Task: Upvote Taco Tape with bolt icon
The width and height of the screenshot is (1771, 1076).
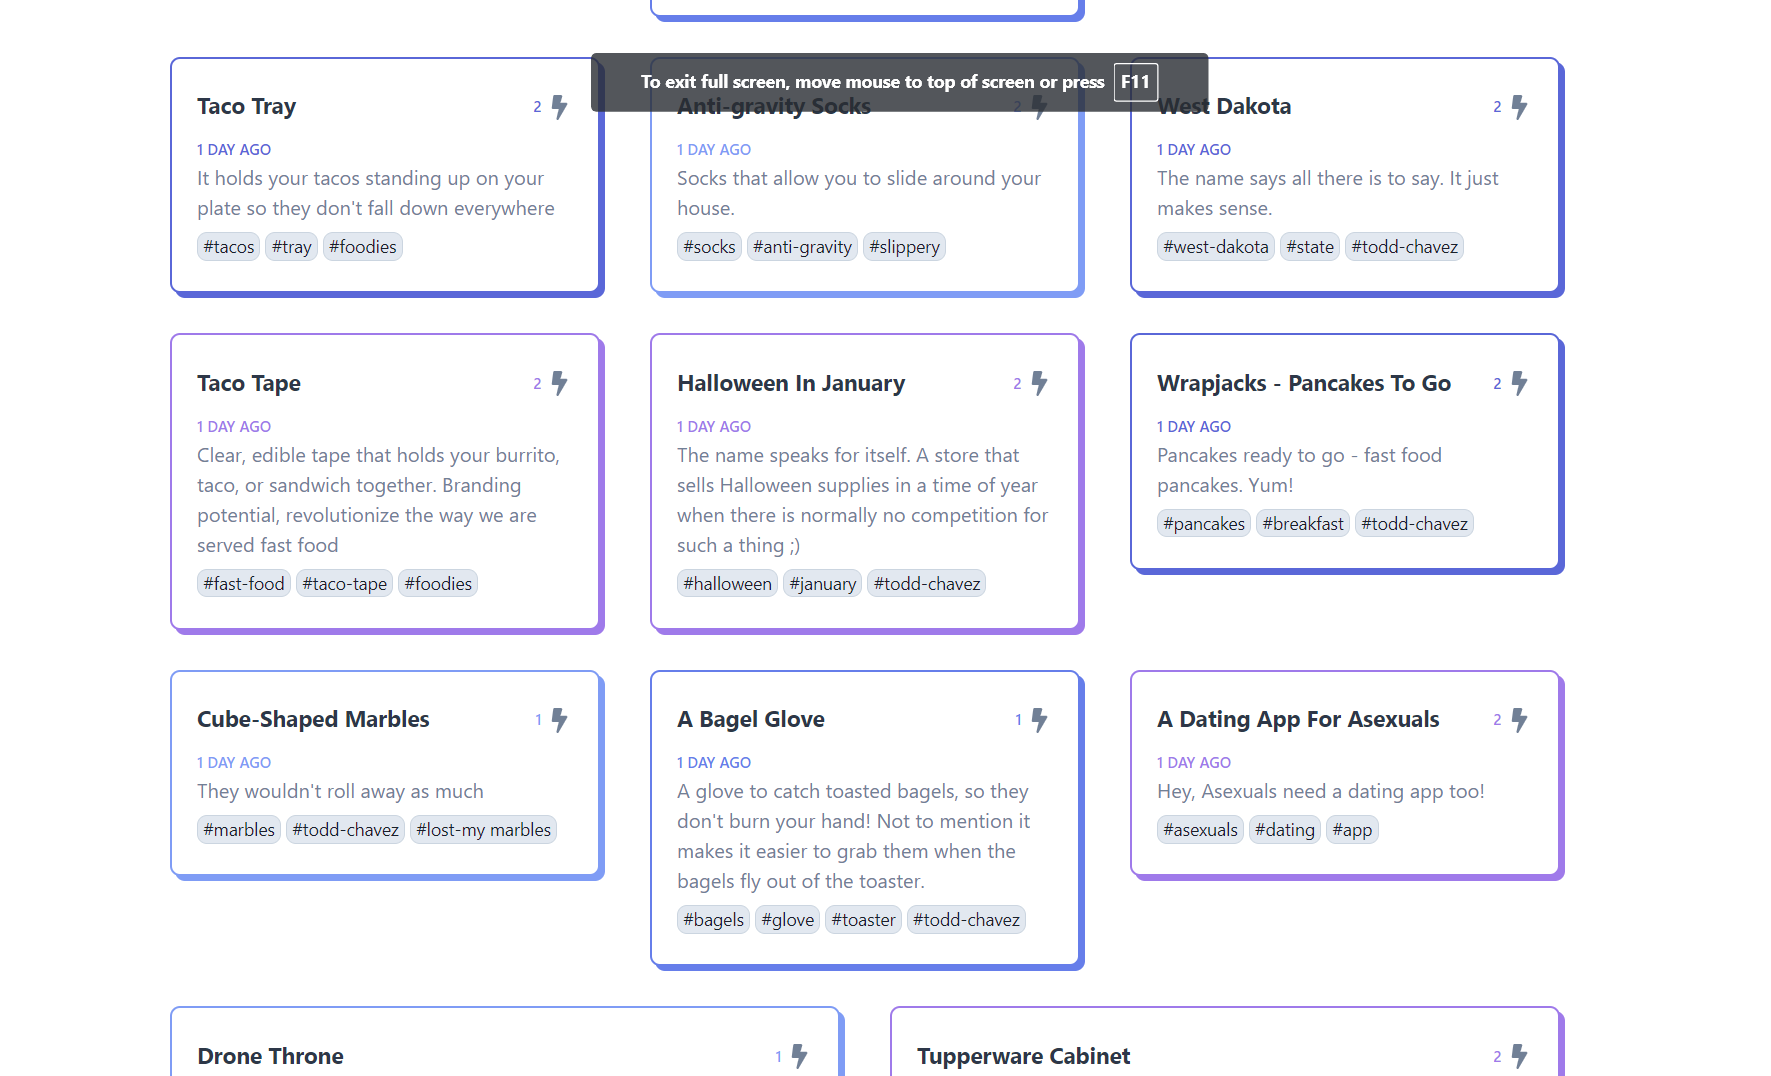Action: (x=559, y=383)
